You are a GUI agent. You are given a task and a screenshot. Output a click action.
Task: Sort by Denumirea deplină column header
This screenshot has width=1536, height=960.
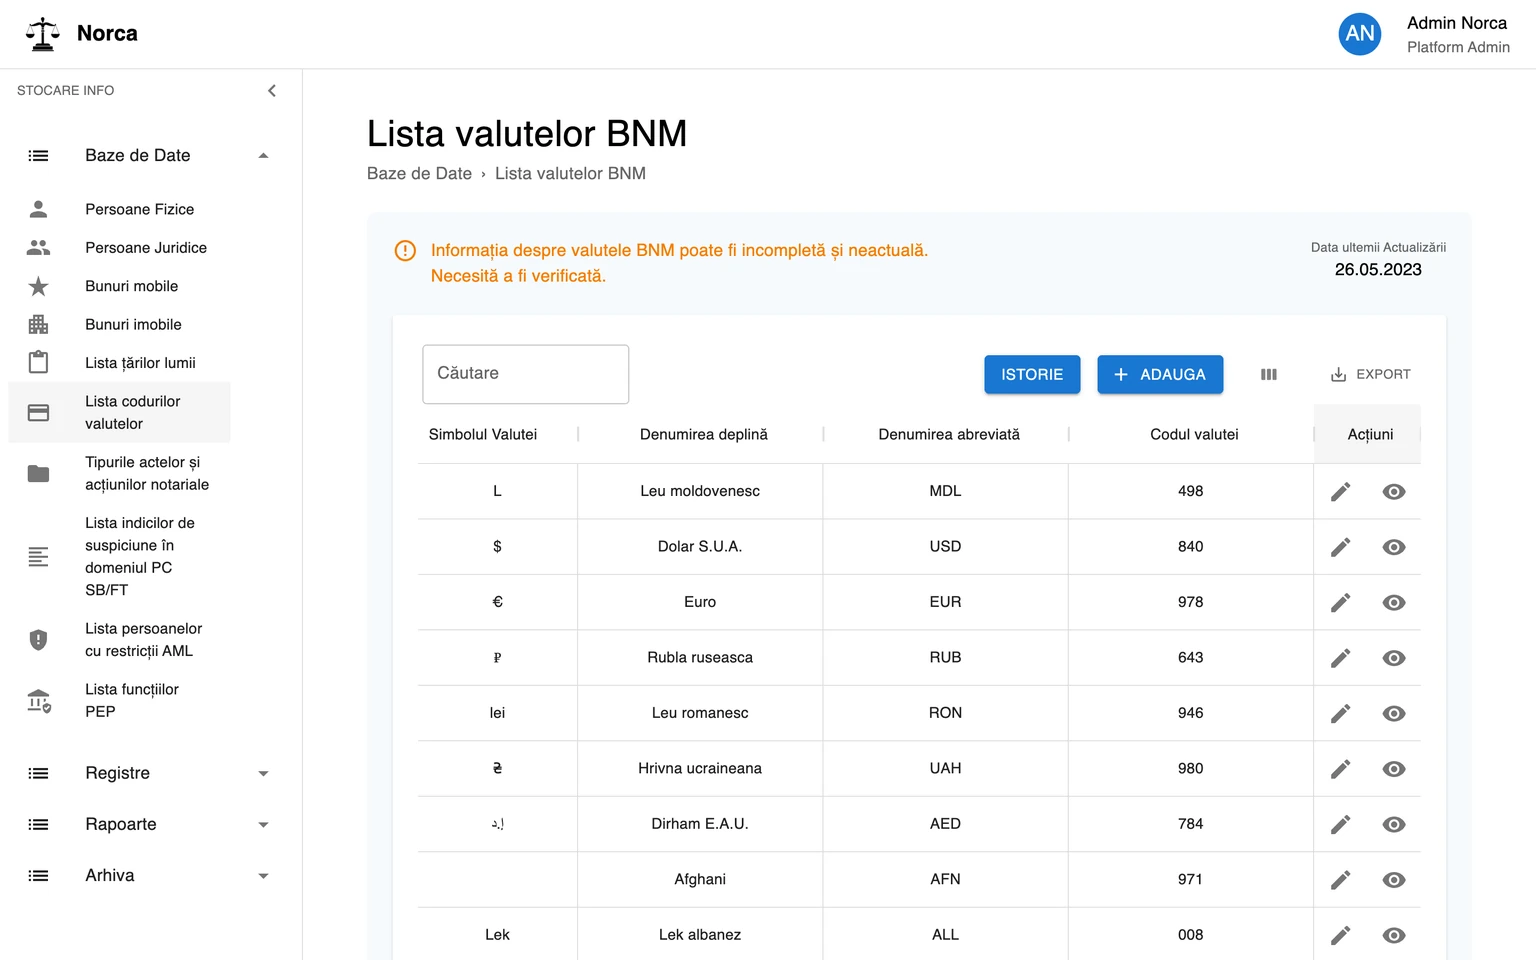click(x=704, y=435)
